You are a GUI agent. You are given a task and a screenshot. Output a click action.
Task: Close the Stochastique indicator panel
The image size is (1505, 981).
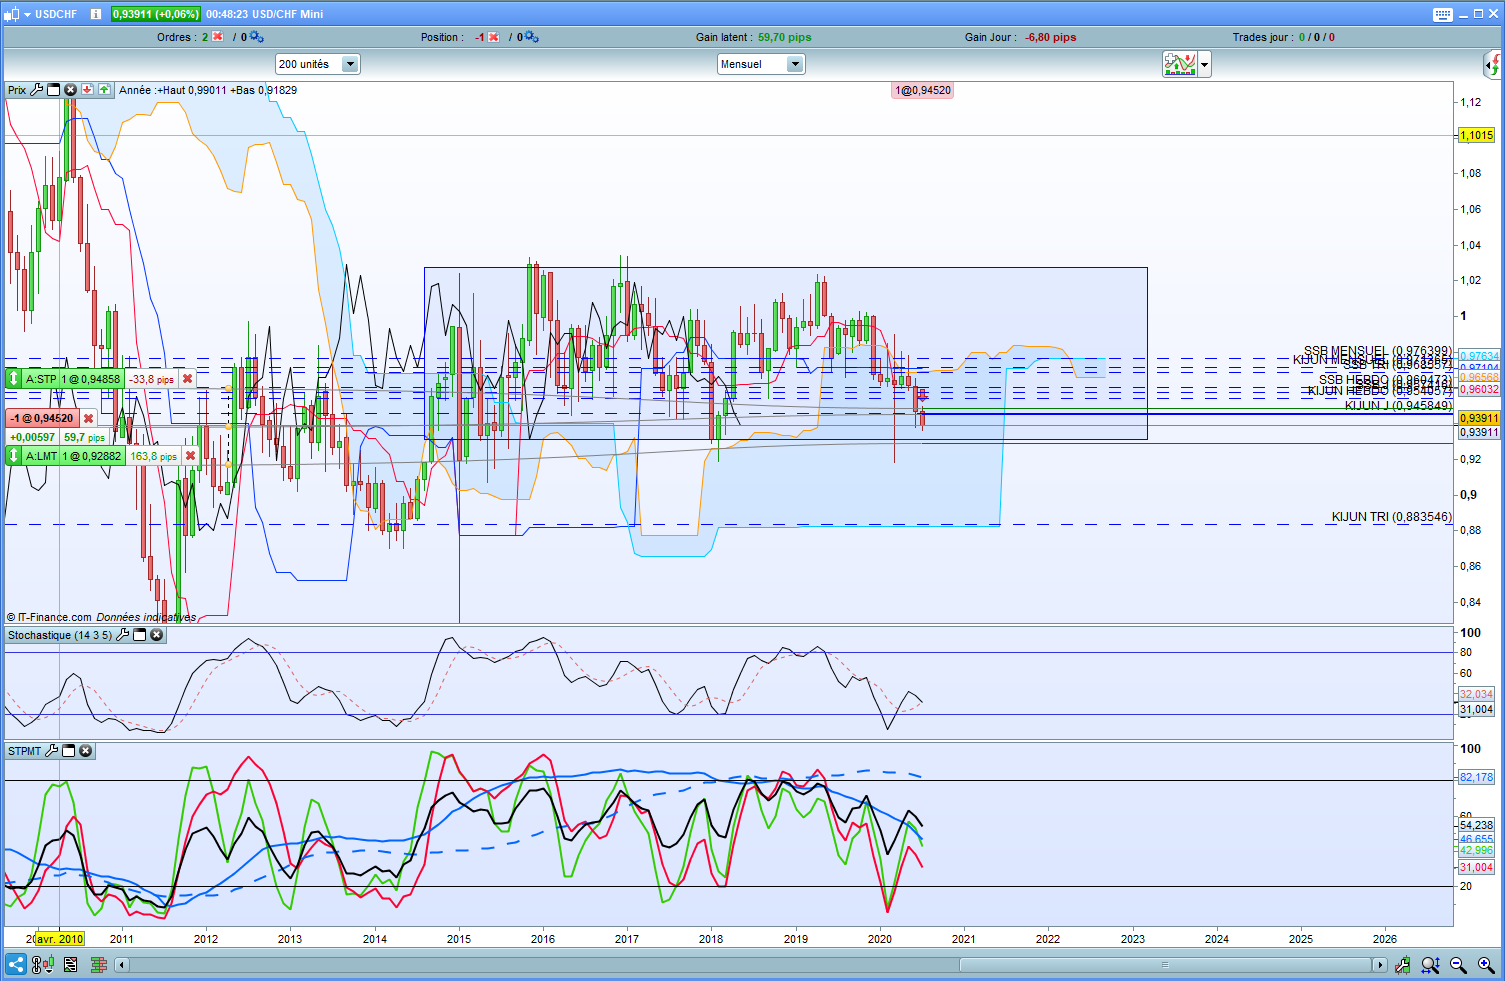click(x=157, y=635)
